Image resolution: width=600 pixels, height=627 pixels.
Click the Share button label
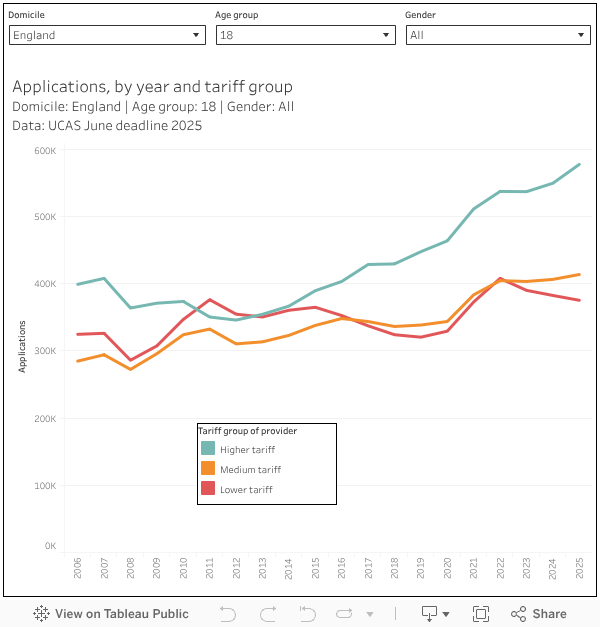[x=549, y=614]
